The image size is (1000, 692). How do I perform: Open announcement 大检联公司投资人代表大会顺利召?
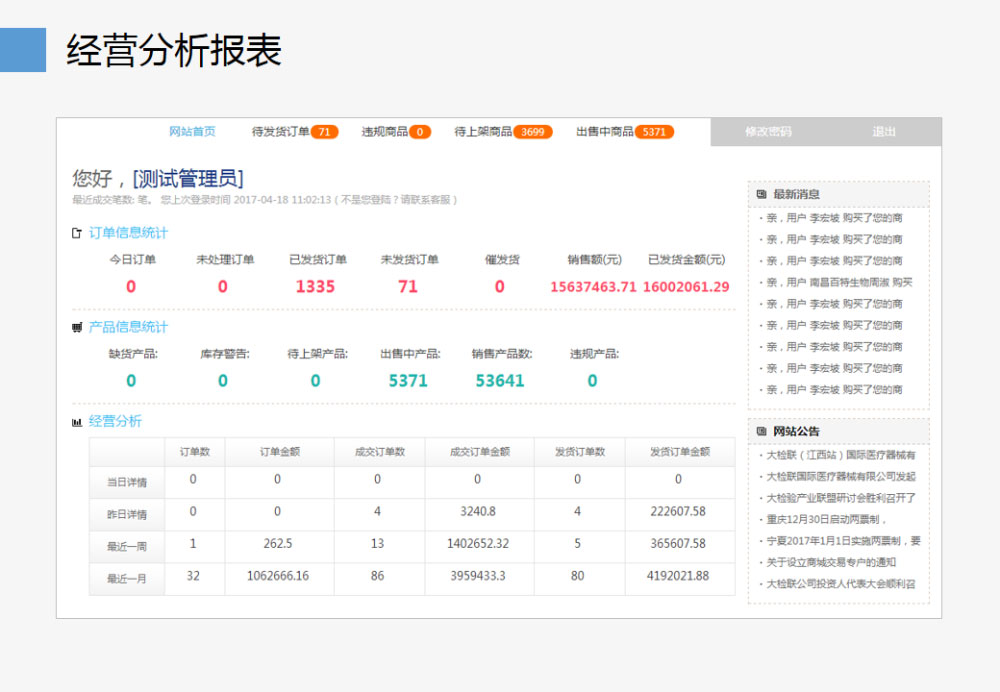pyautogui.click(x=841, y=584)
